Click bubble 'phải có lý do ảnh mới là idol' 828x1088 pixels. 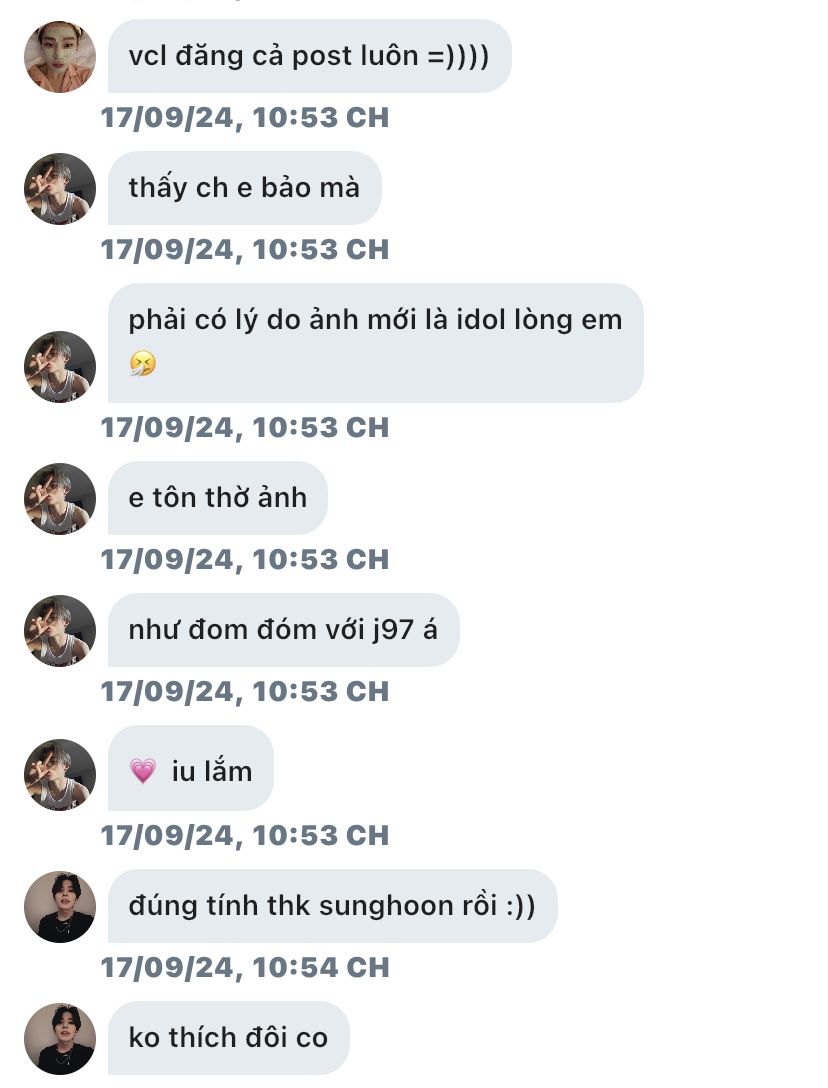pyautogui.click(x=375, y=343)
